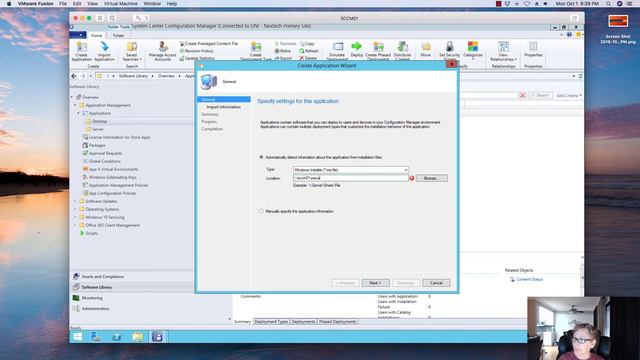Click the Browse button
Viewport: 640px width, 360px height.
(x=431, y=178)
